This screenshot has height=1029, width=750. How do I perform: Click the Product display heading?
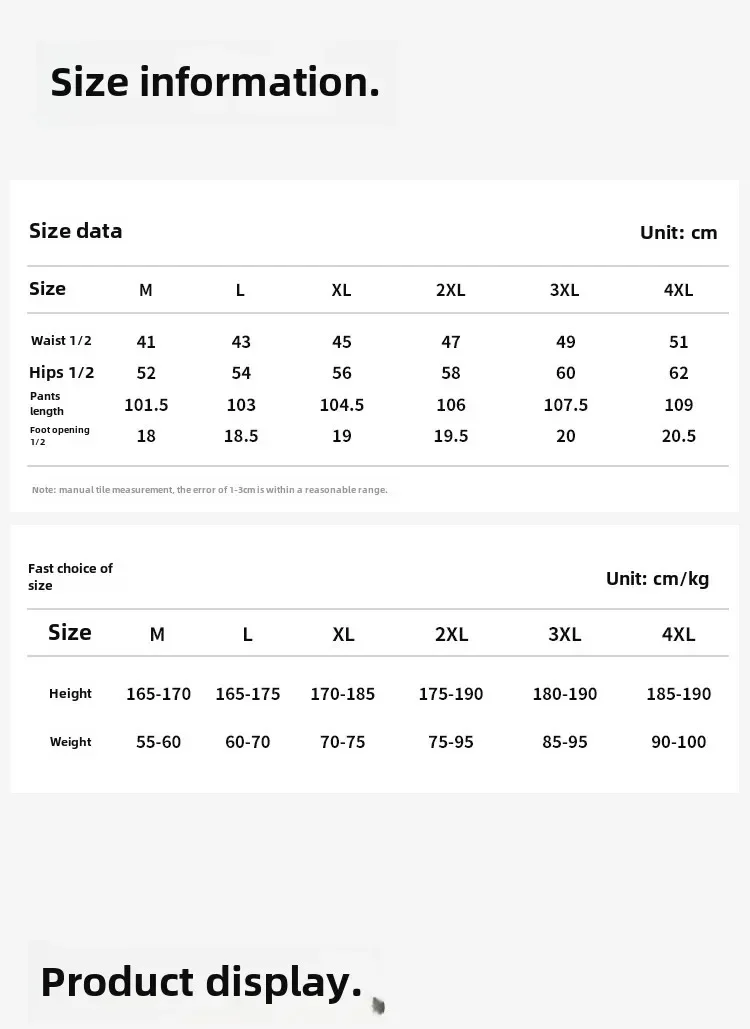pos(201,982)
